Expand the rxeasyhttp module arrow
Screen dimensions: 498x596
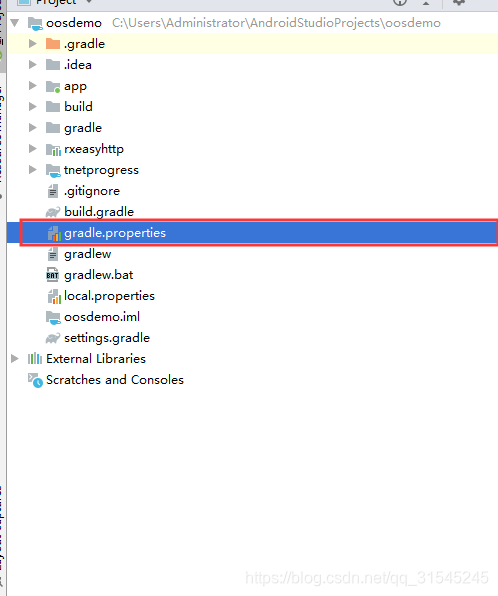33,149
